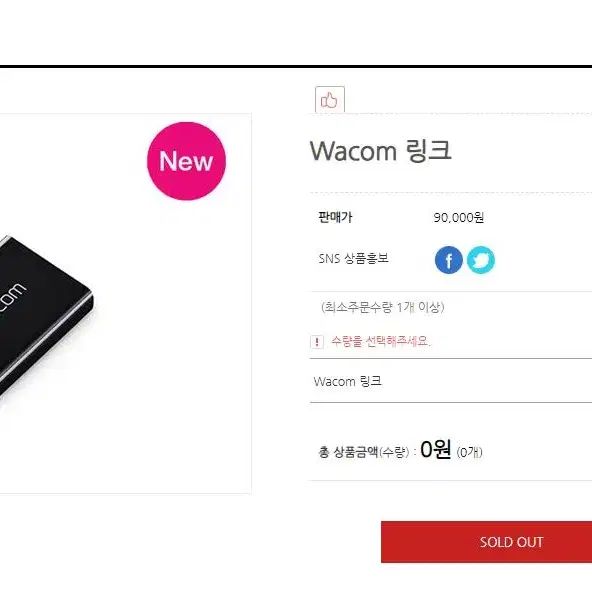Screen dimensions: 592x592
Task: Click the pink New badge
Action: pos(186,161)
